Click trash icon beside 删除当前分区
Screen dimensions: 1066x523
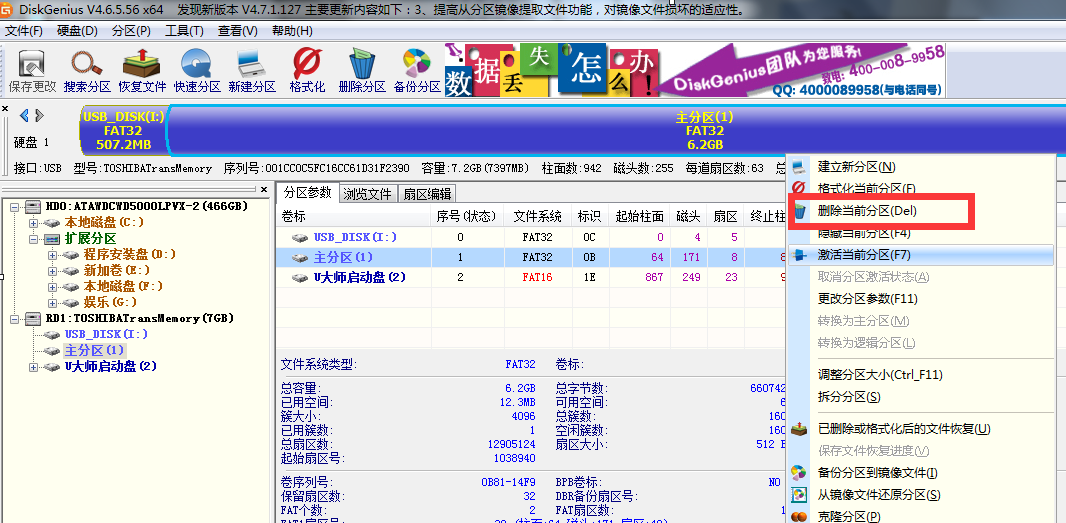(800, 211)
